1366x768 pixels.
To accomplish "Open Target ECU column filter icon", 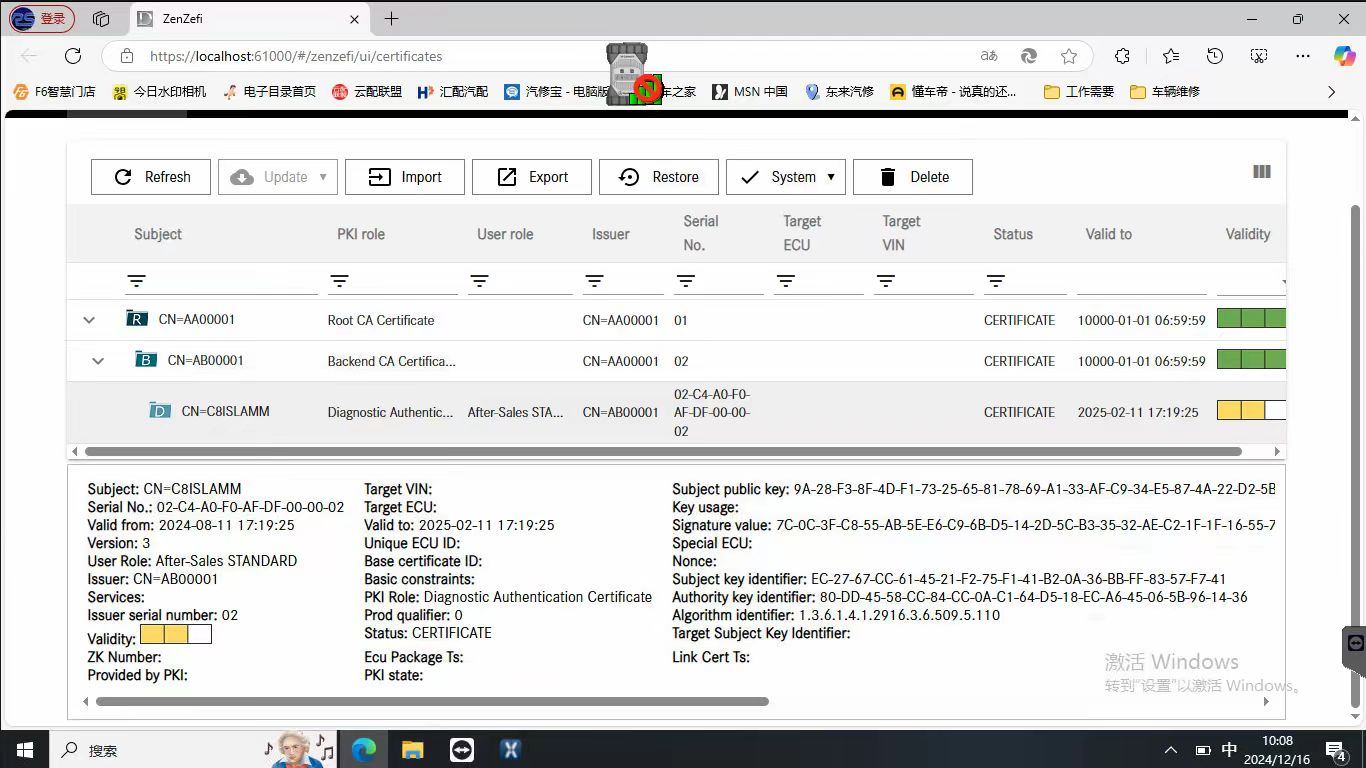I will pyautogui.click(x=785, y=281).
